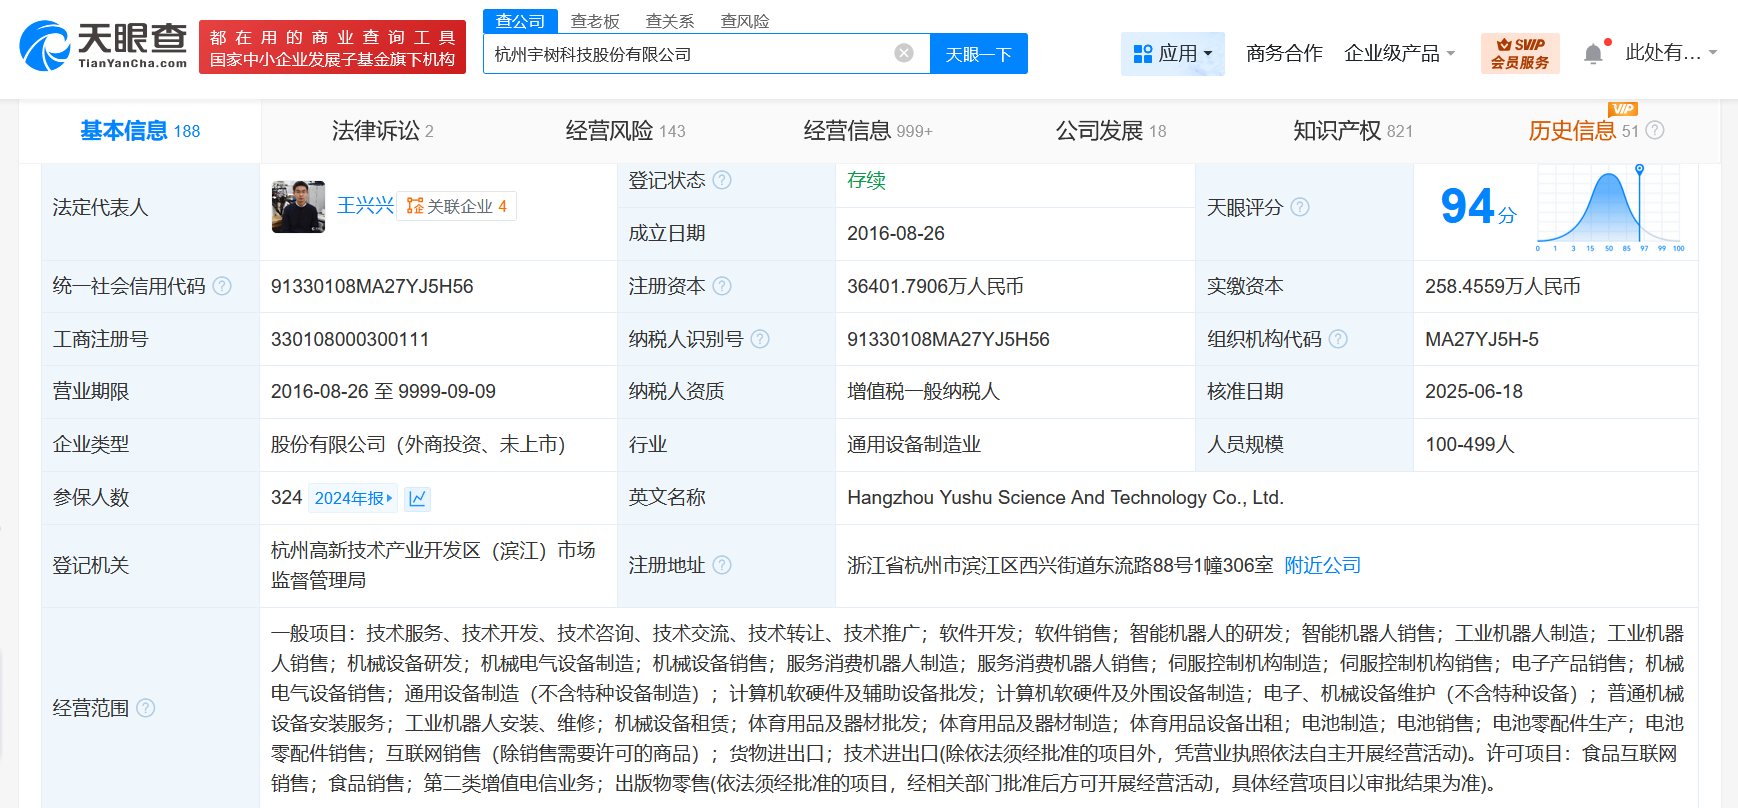Click the legal representative's photo
This screenshot has width=1738, height=808.
click(x=298, y=207)
